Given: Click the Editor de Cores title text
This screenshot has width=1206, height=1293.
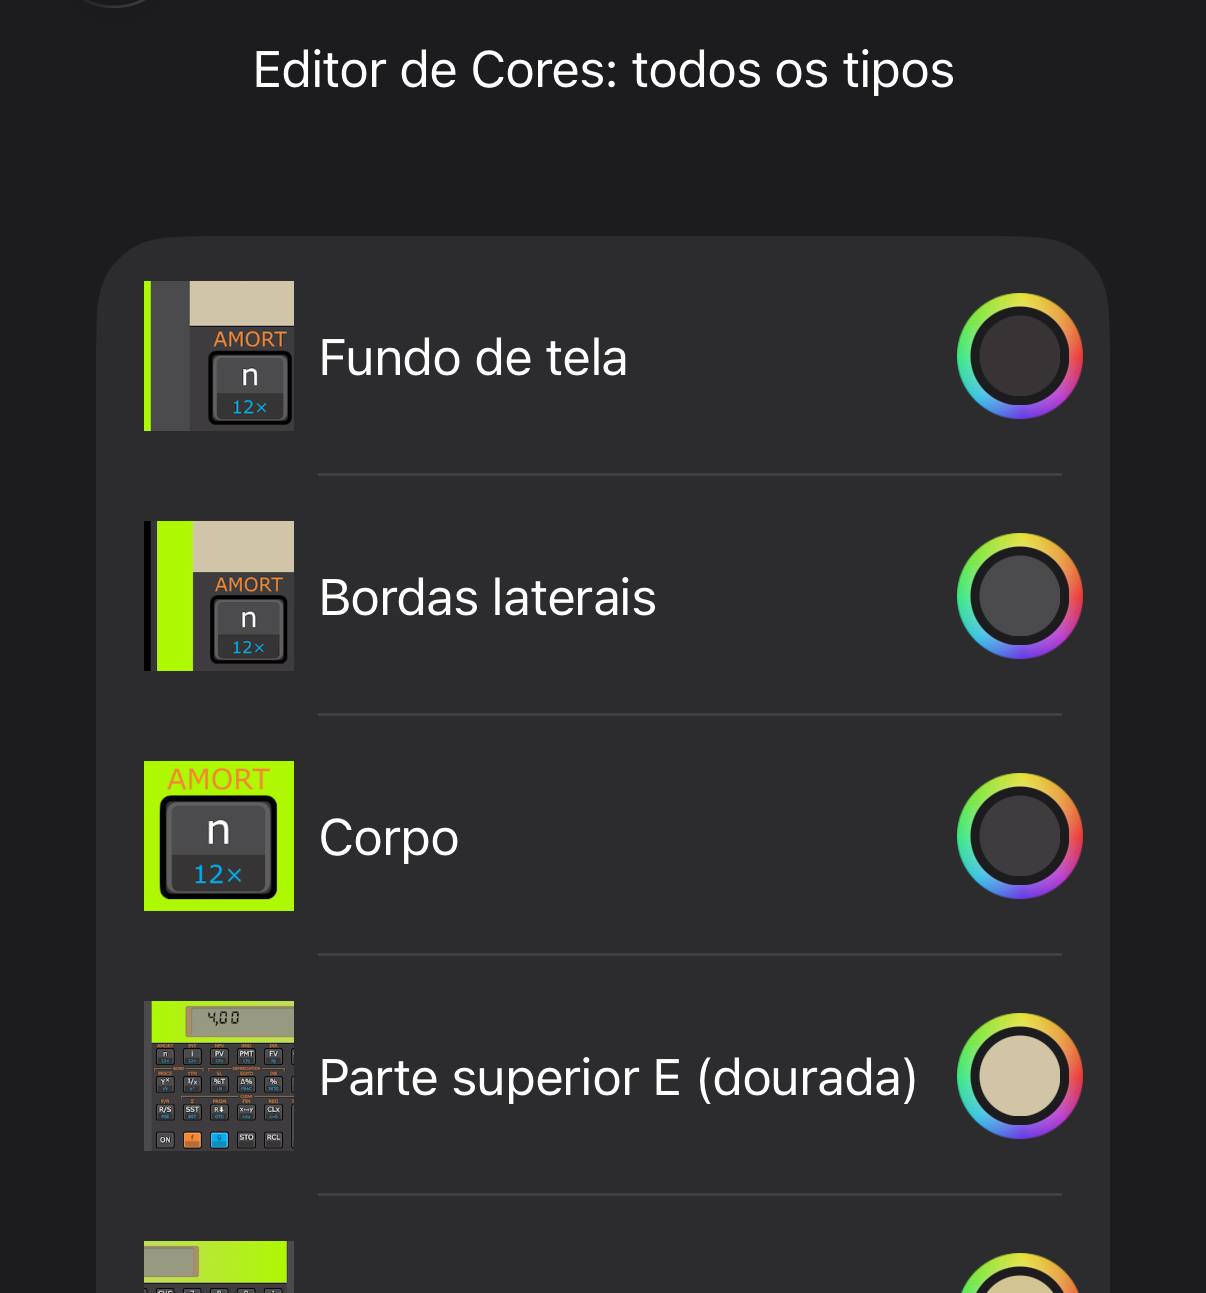Looking at the screenshot, I should 603,70.
